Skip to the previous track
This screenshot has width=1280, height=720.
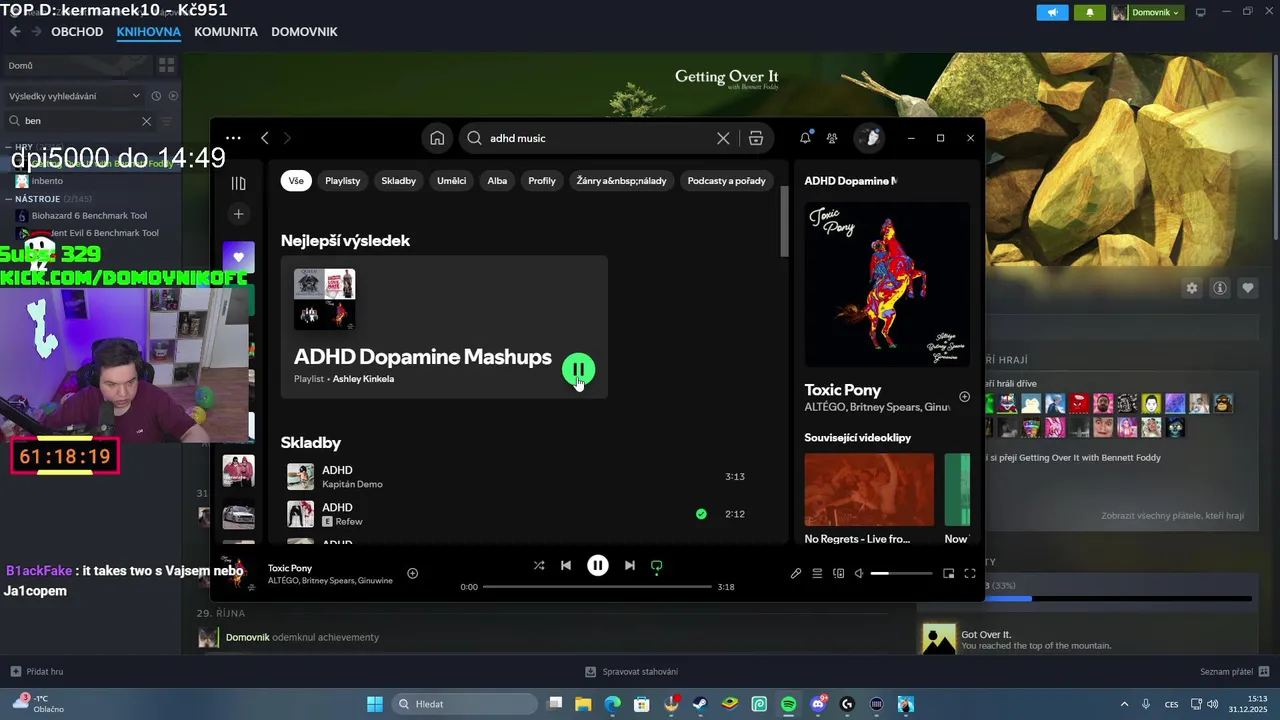(566, 565)
